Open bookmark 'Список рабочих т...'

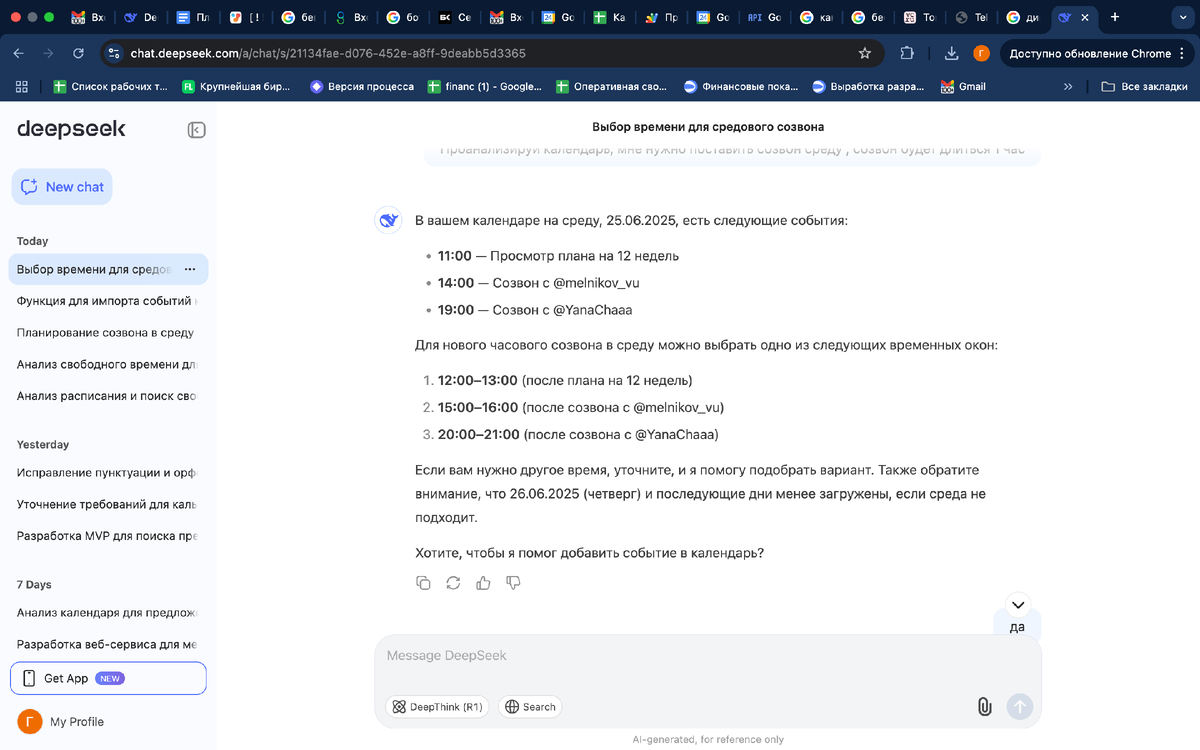tap(110, 87)
